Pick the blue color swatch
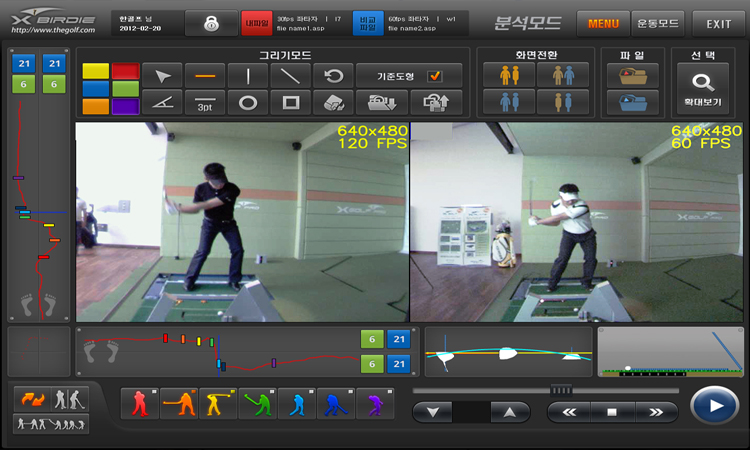 coord(96,88)
